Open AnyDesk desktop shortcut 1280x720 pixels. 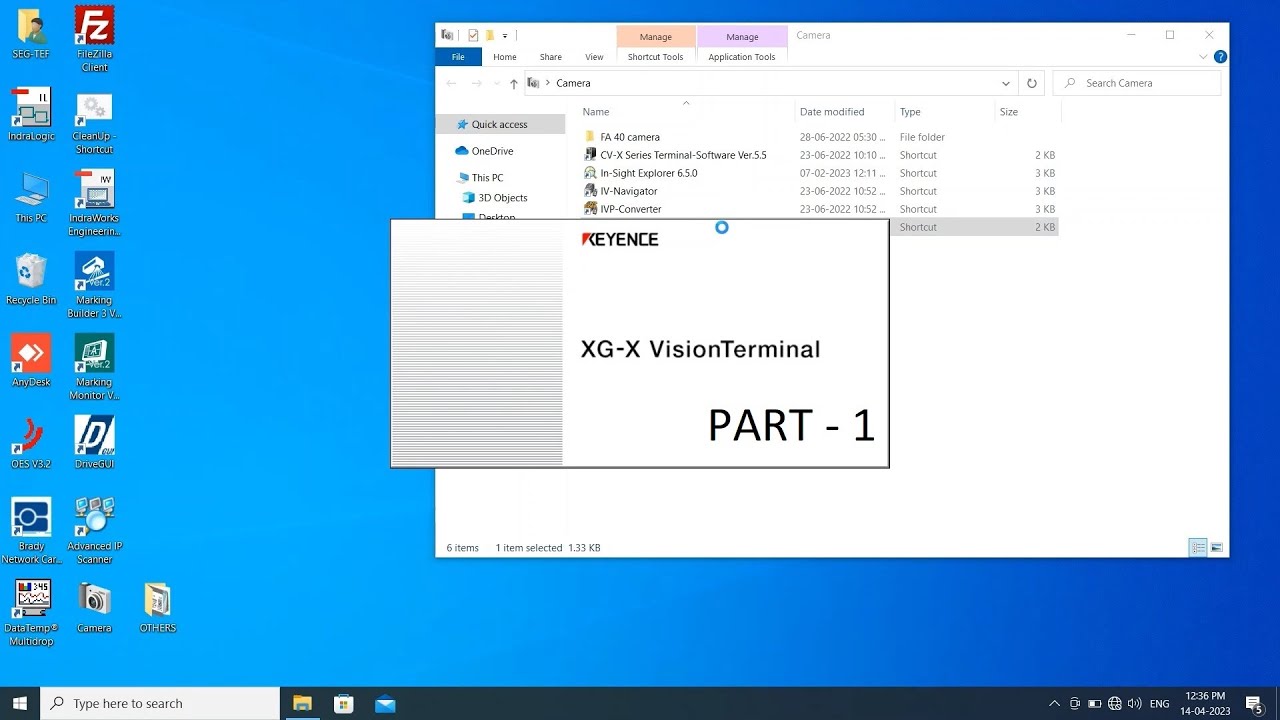pos(31,361)
